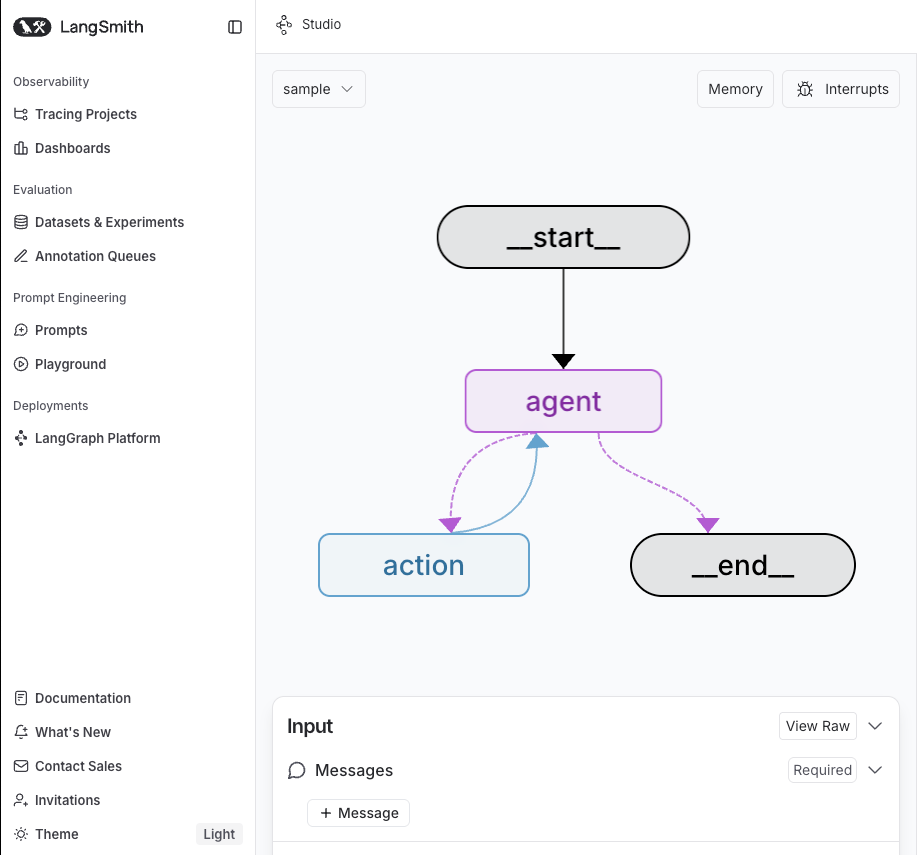Open the Interrupts settings

tap(840, 89)
